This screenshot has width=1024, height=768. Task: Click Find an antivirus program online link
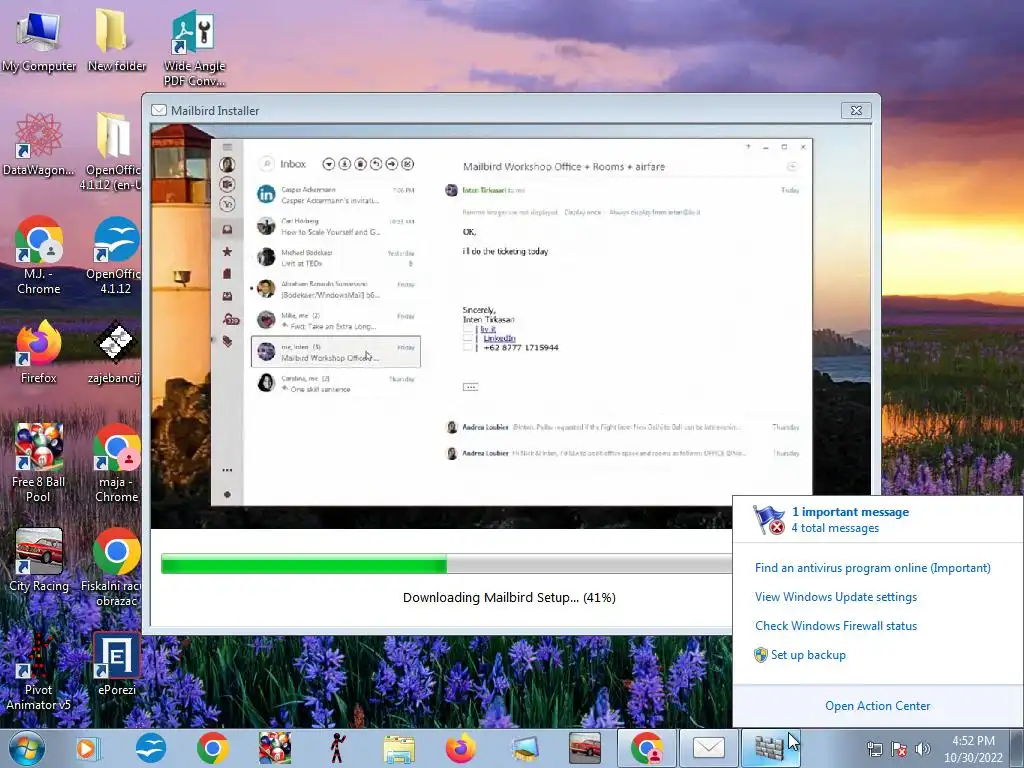tap(872, 568)
